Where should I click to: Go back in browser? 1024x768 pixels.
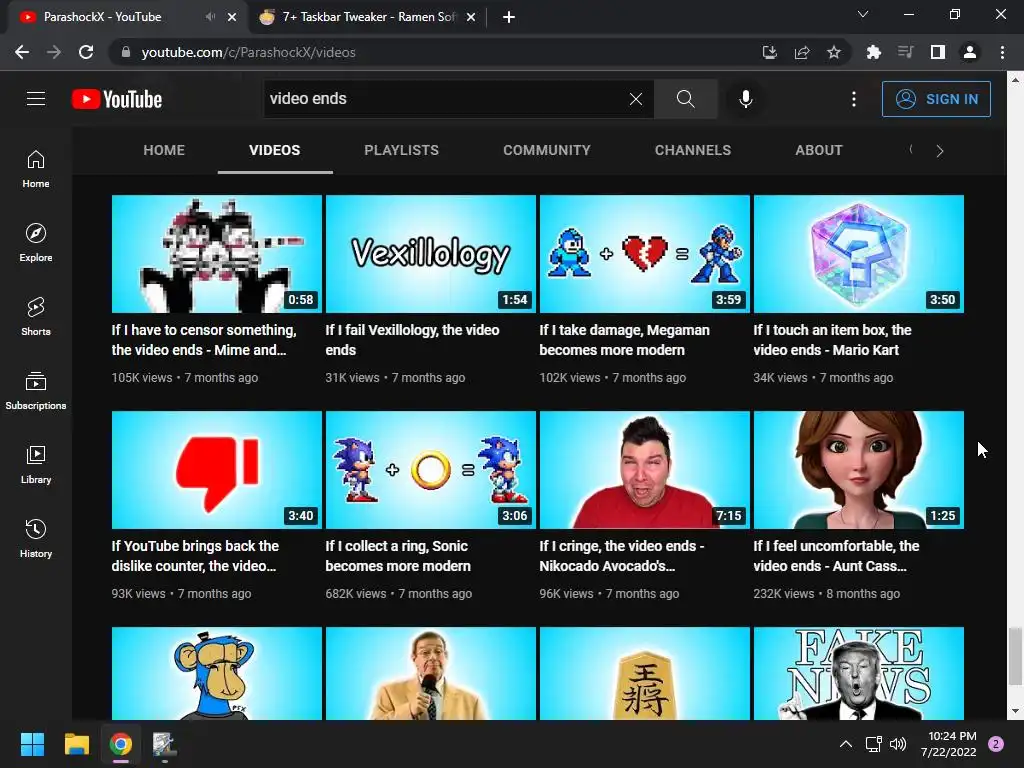tap(22, 52)
